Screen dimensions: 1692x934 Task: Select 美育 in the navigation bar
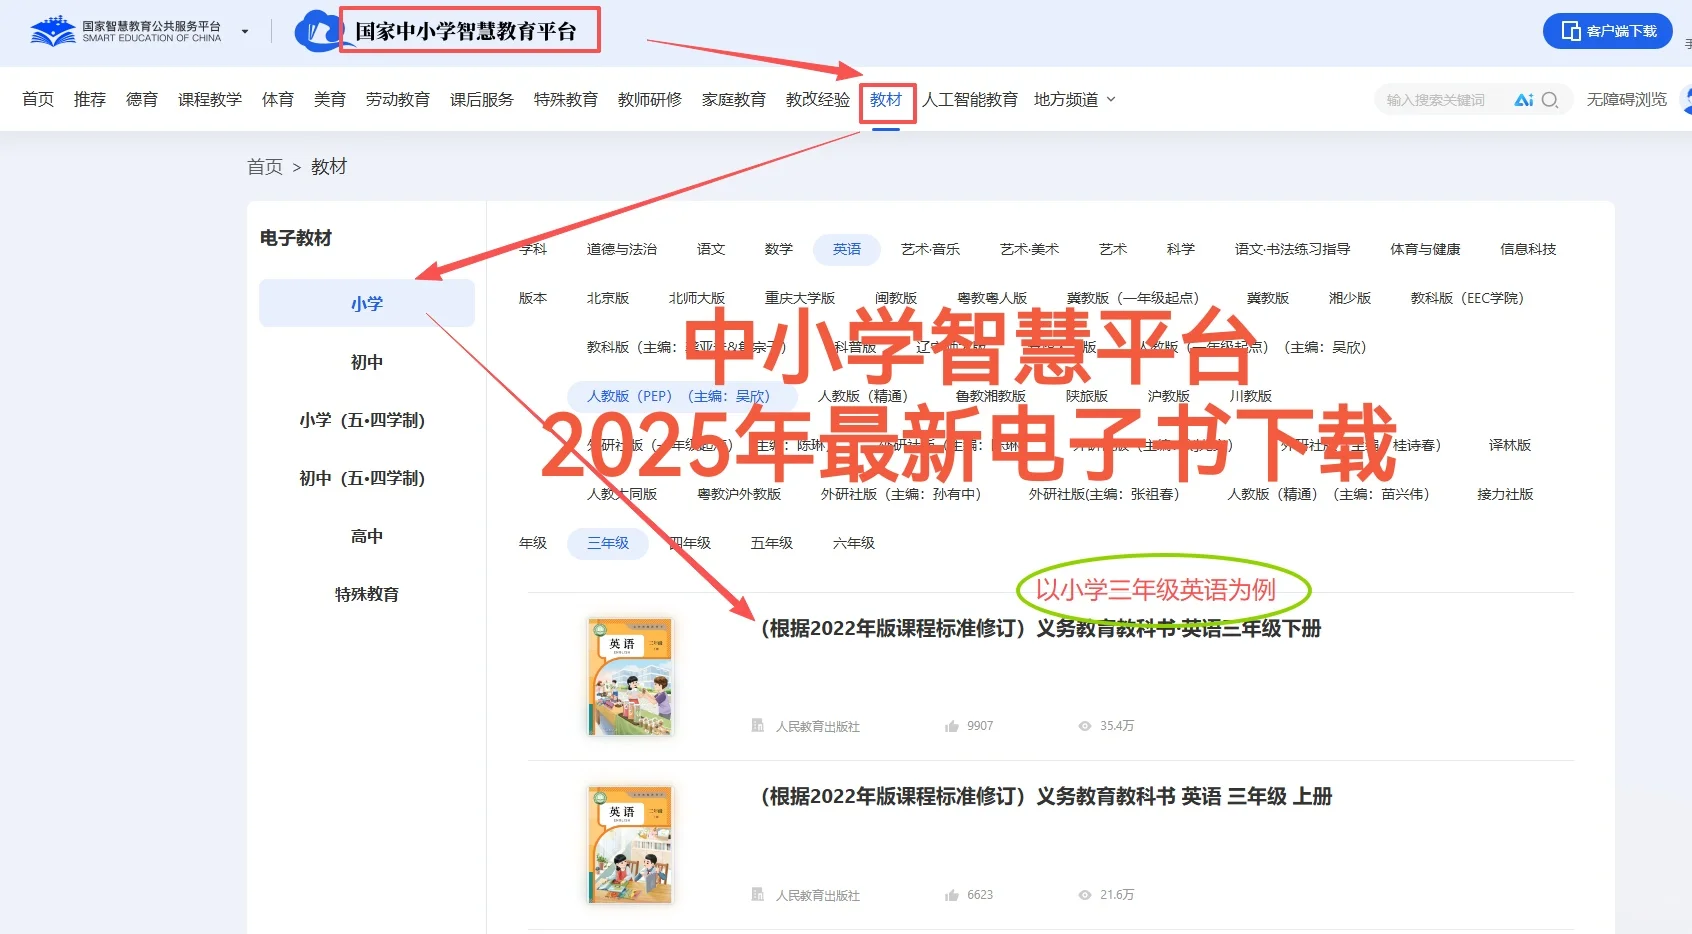click(330, 99)
